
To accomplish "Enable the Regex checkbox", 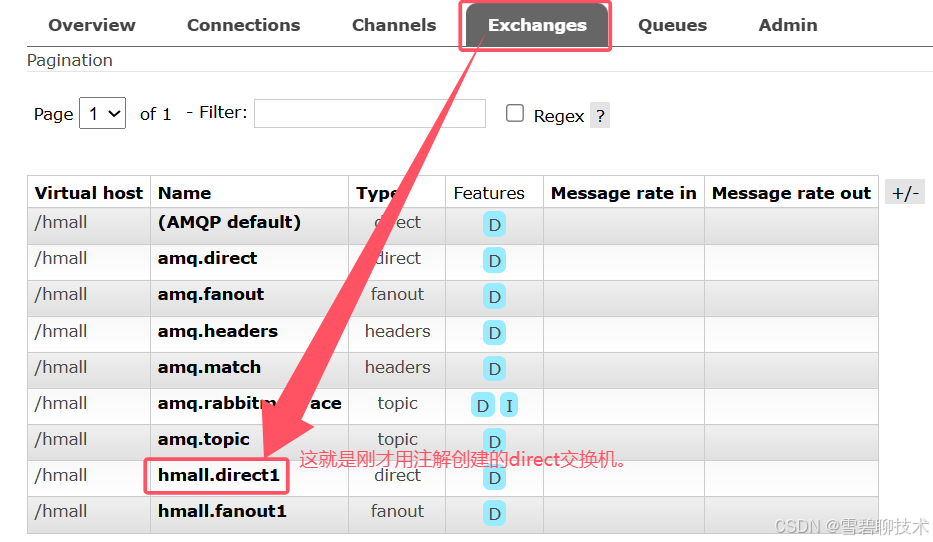I will coord(515,113).
